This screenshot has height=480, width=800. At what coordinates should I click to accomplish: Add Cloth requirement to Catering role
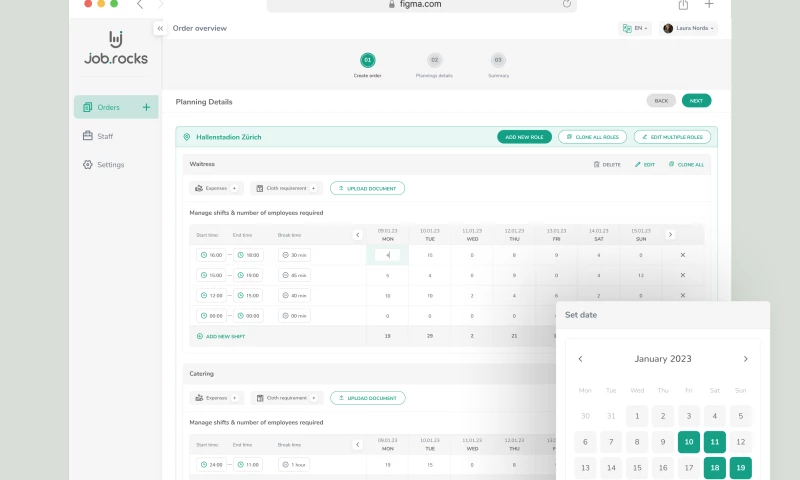pos(314,398)
